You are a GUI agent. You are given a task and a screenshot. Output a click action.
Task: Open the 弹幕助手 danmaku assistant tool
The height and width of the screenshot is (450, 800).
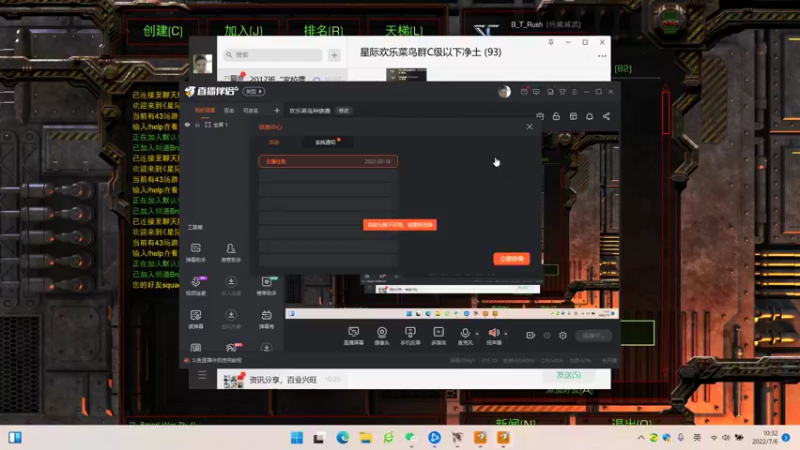pyautogui.click(x=196, y=252)
